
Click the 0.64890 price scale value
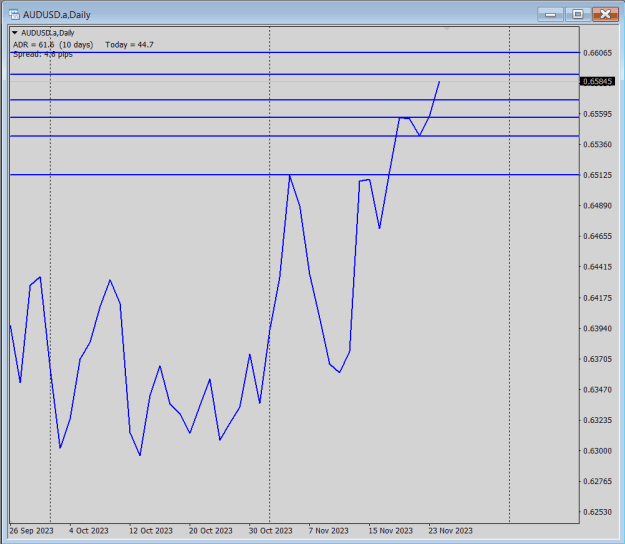[597, 206]
